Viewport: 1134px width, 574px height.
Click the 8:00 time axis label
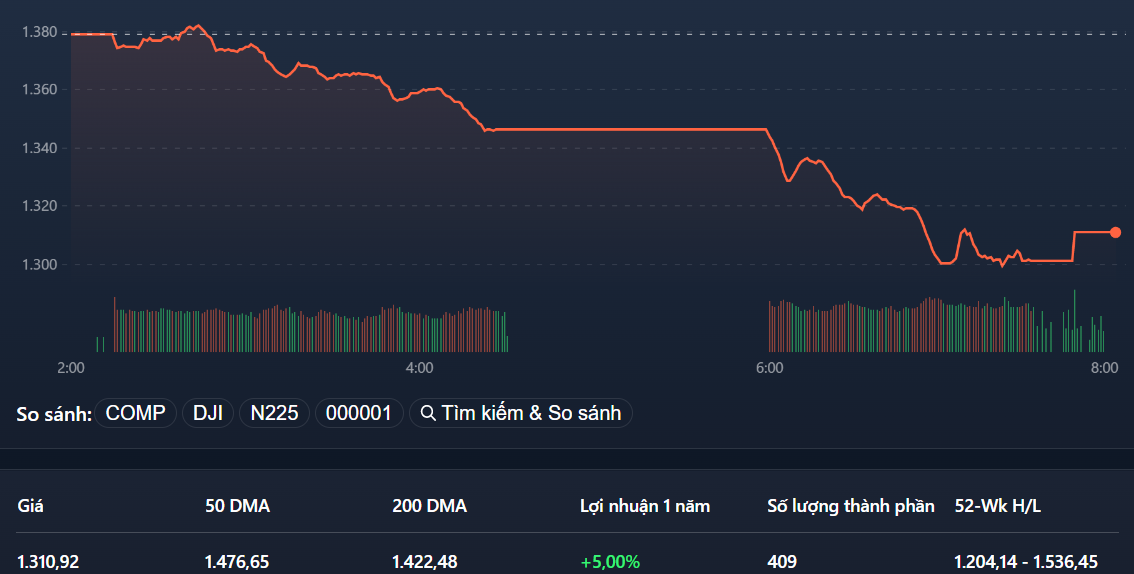click(1104, 368)
